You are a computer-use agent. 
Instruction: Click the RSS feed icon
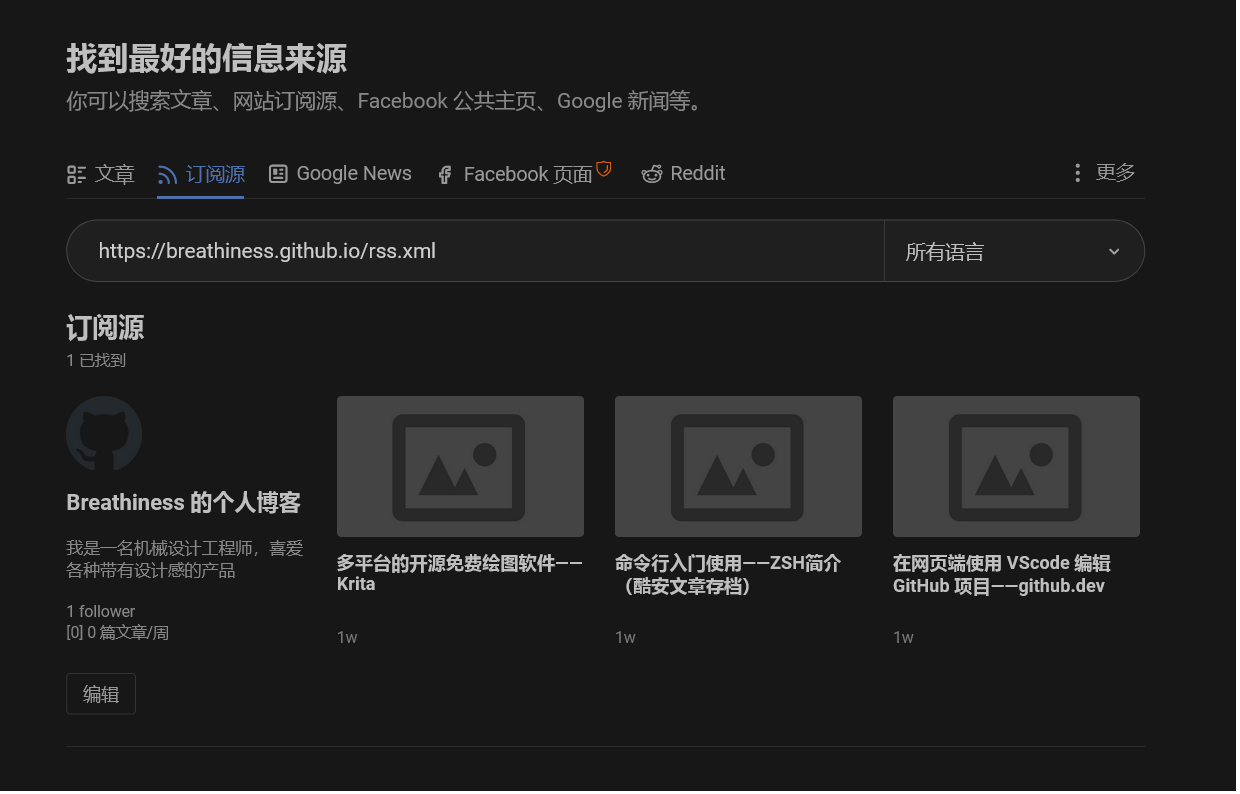(x=167, y=175)
